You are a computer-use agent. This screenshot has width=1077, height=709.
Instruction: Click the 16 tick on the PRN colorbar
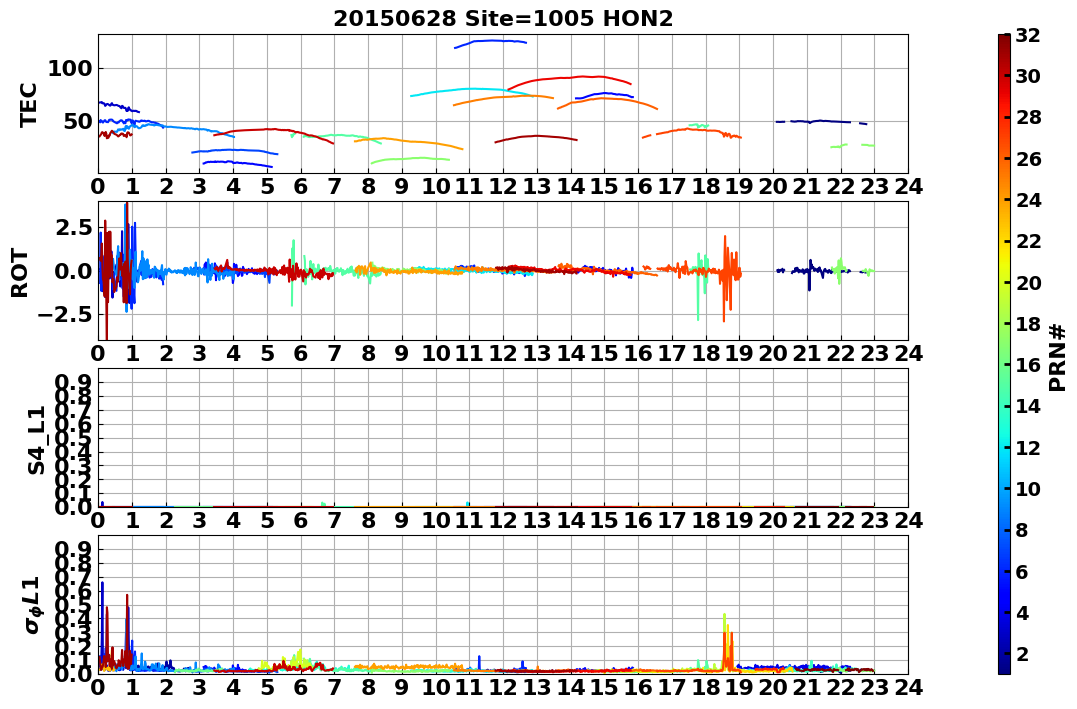[1028, 365]
